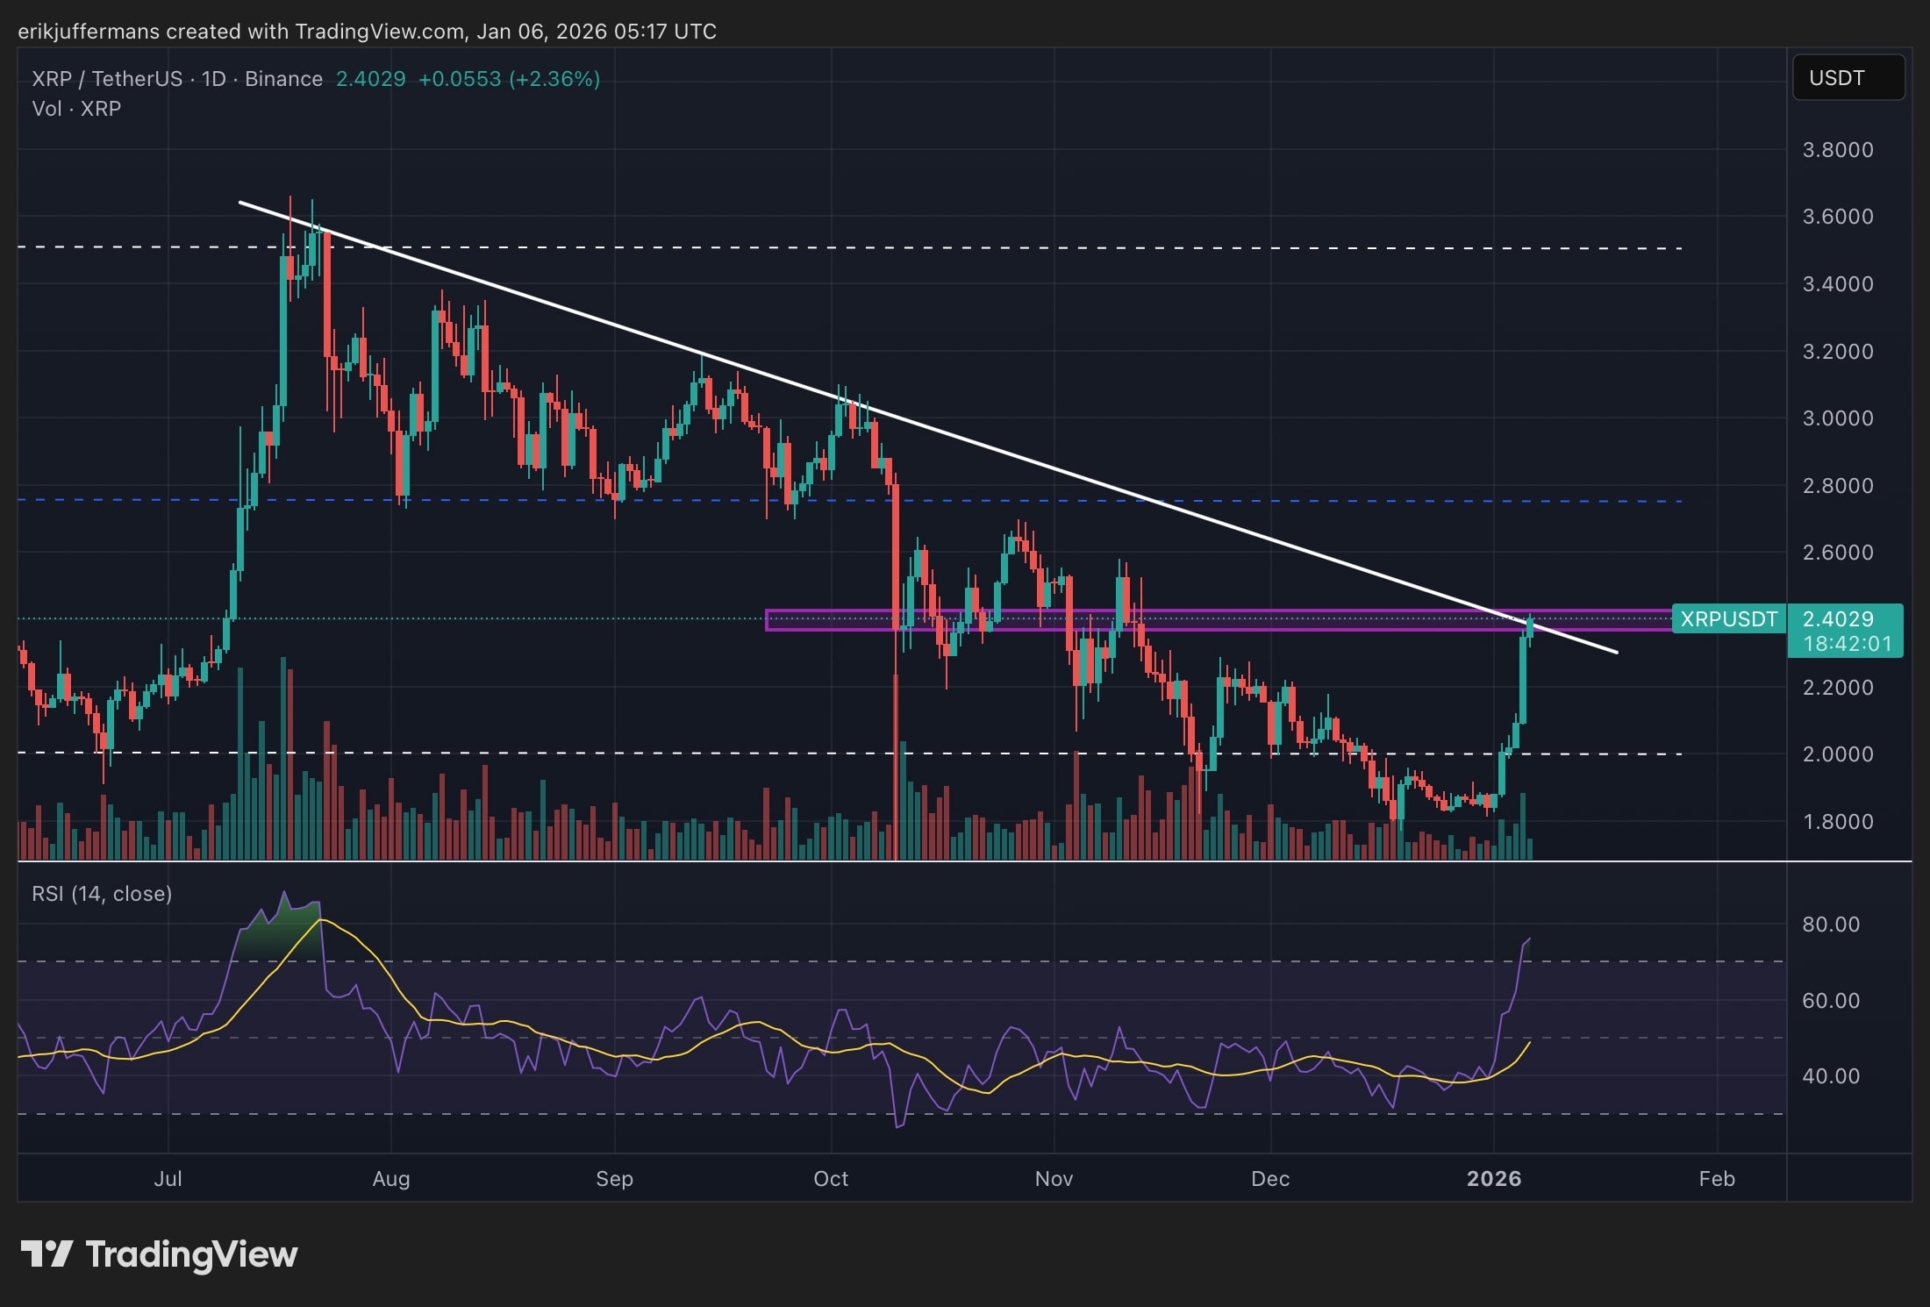Click the 2026 label on time axis
This screenshot has height=1307, width=1930.
1493,1179
